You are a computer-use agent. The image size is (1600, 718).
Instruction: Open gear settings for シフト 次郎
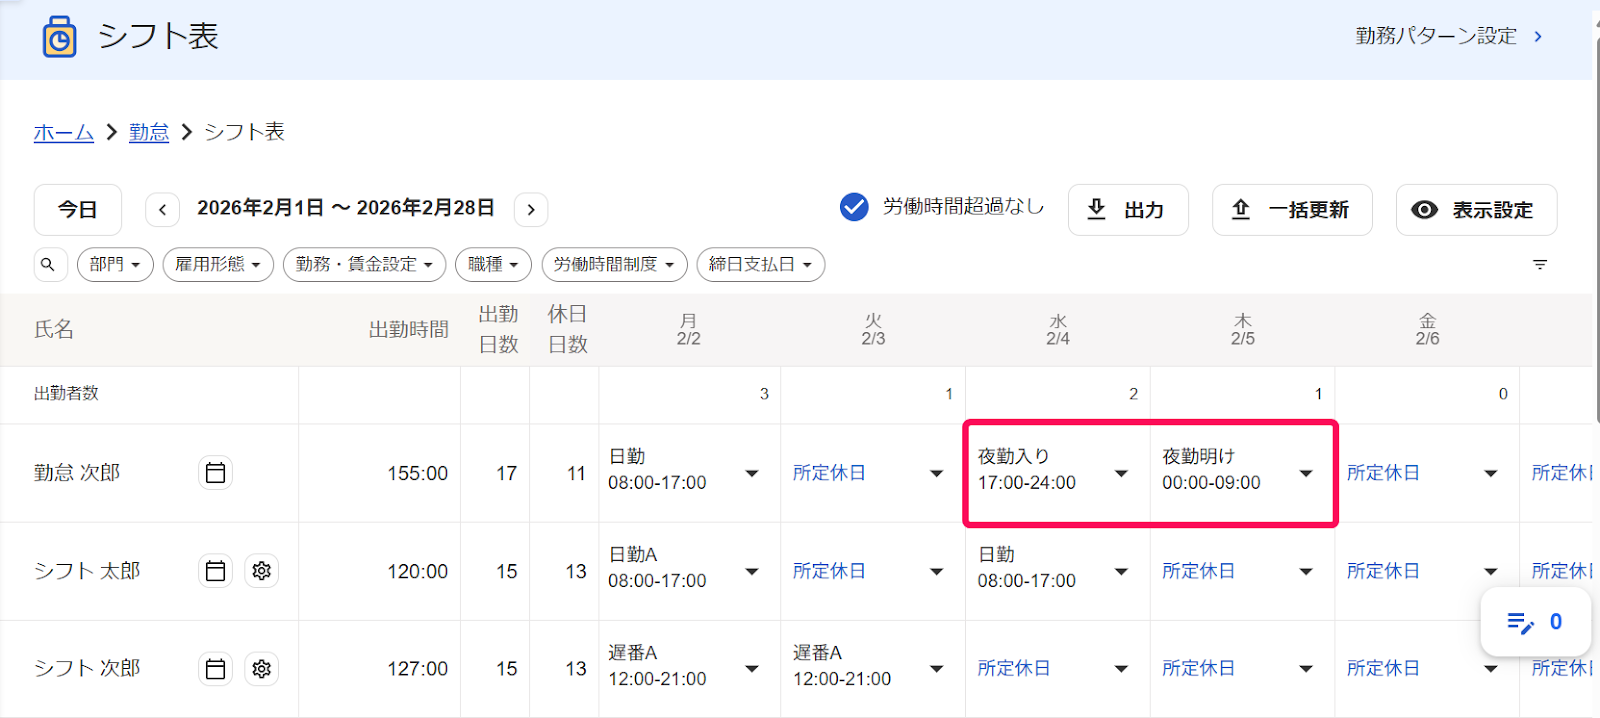[262, 669]
